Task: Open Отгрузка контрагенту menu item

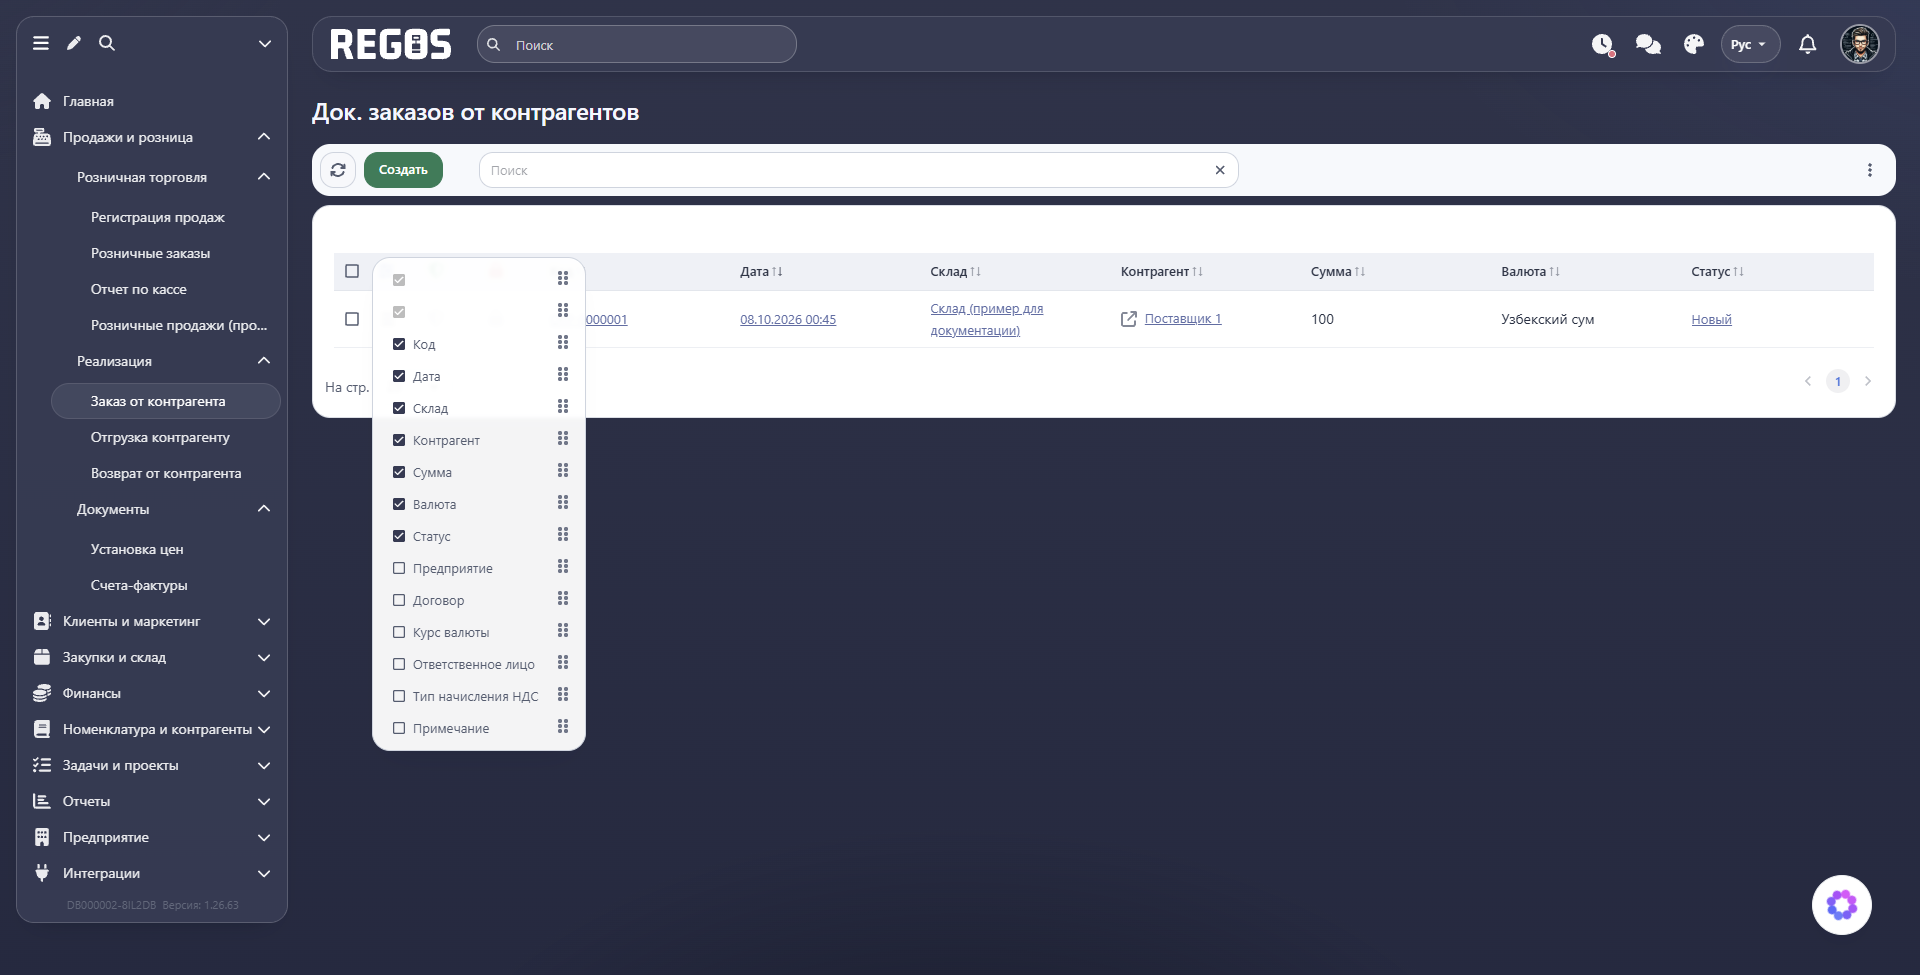Action: pos(160,437)
